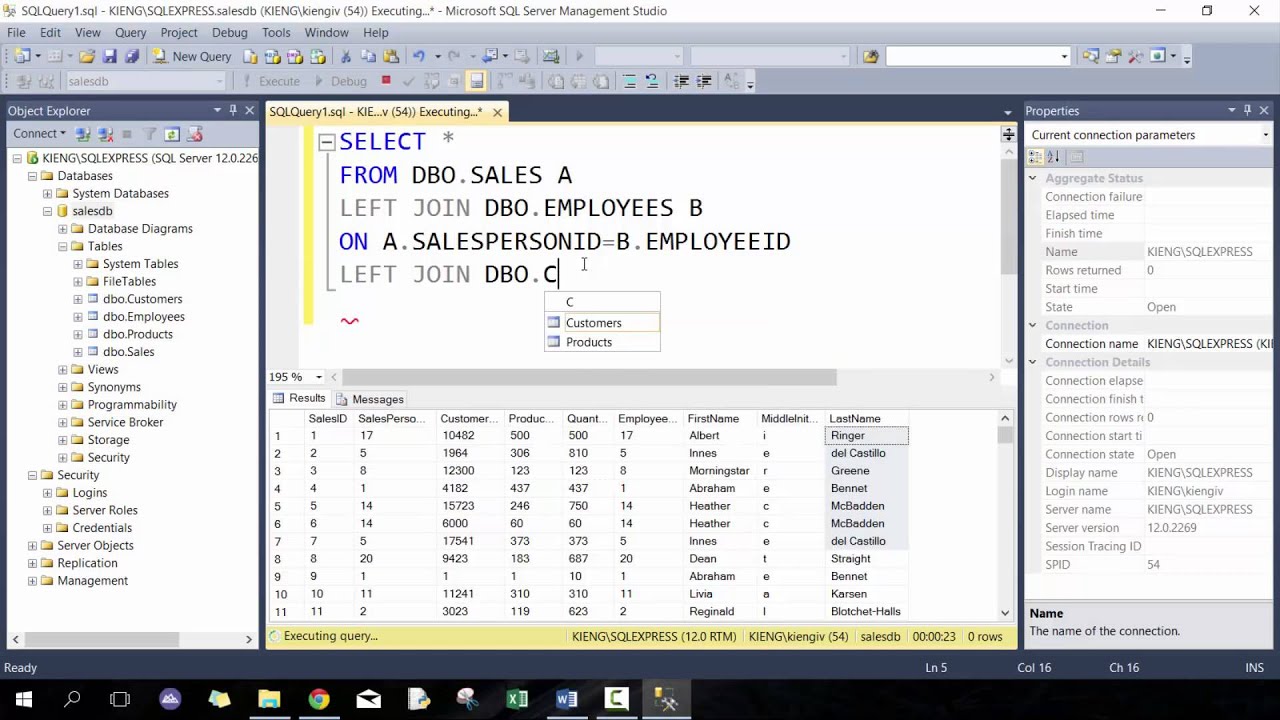This screenshot has height=720, width=1280.
Task: Select the dbo.Sales table in the tree
Action: pos(128,352)
